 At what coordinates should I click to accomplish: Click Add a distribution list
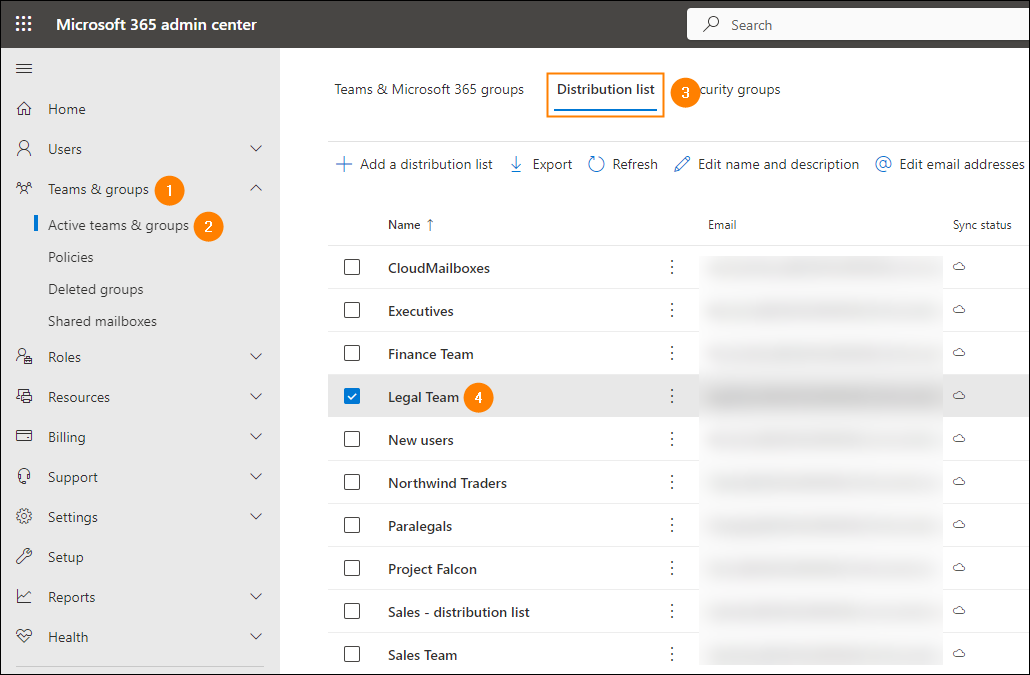(414, 164)
